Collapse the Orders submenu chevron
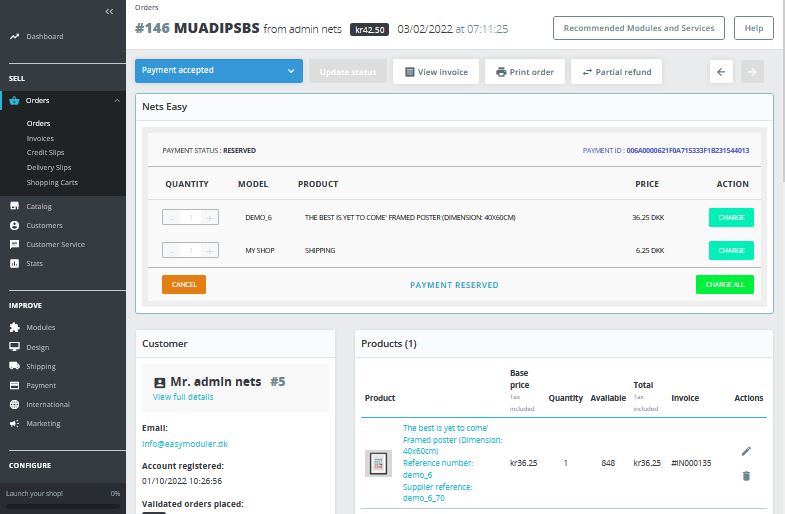 click(x=117, y=101)
